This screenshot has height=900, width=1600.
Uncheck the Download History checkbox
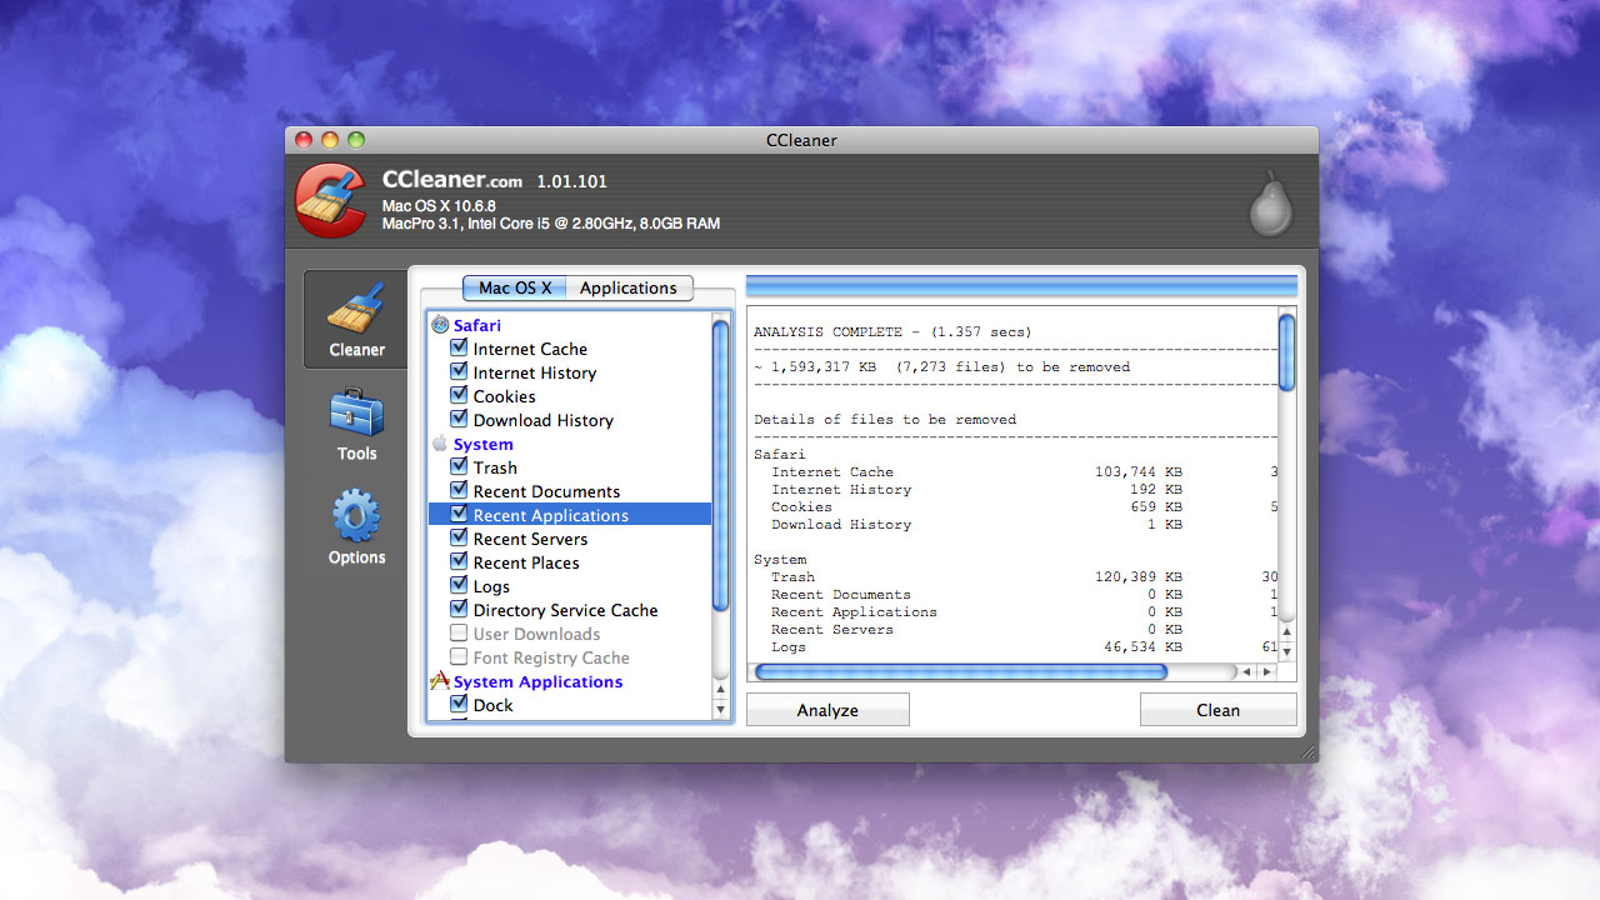(x=459, y=419)
